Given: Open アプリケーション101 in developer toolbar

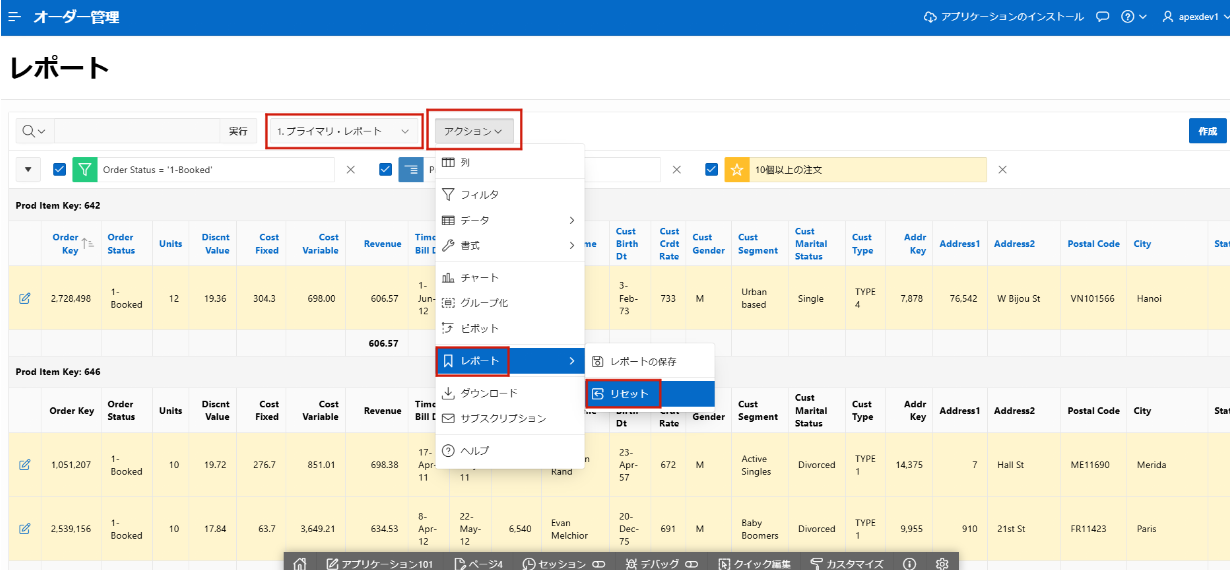Looking at the screenshot, I should [380, 564].
